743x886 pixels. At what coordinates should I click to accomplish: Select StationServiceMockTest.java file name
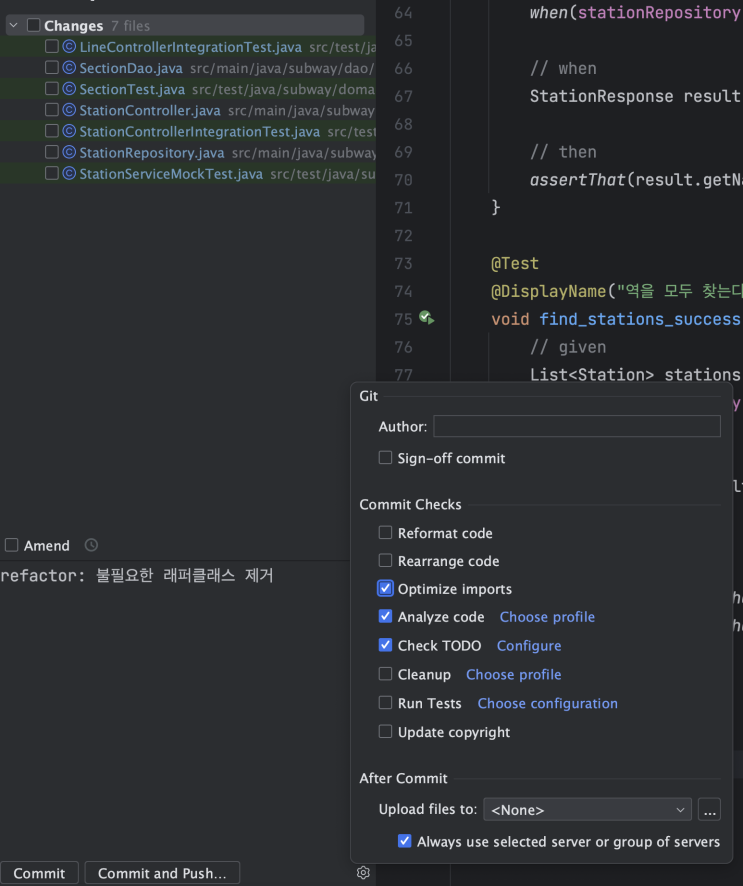[x=171, y=174]
